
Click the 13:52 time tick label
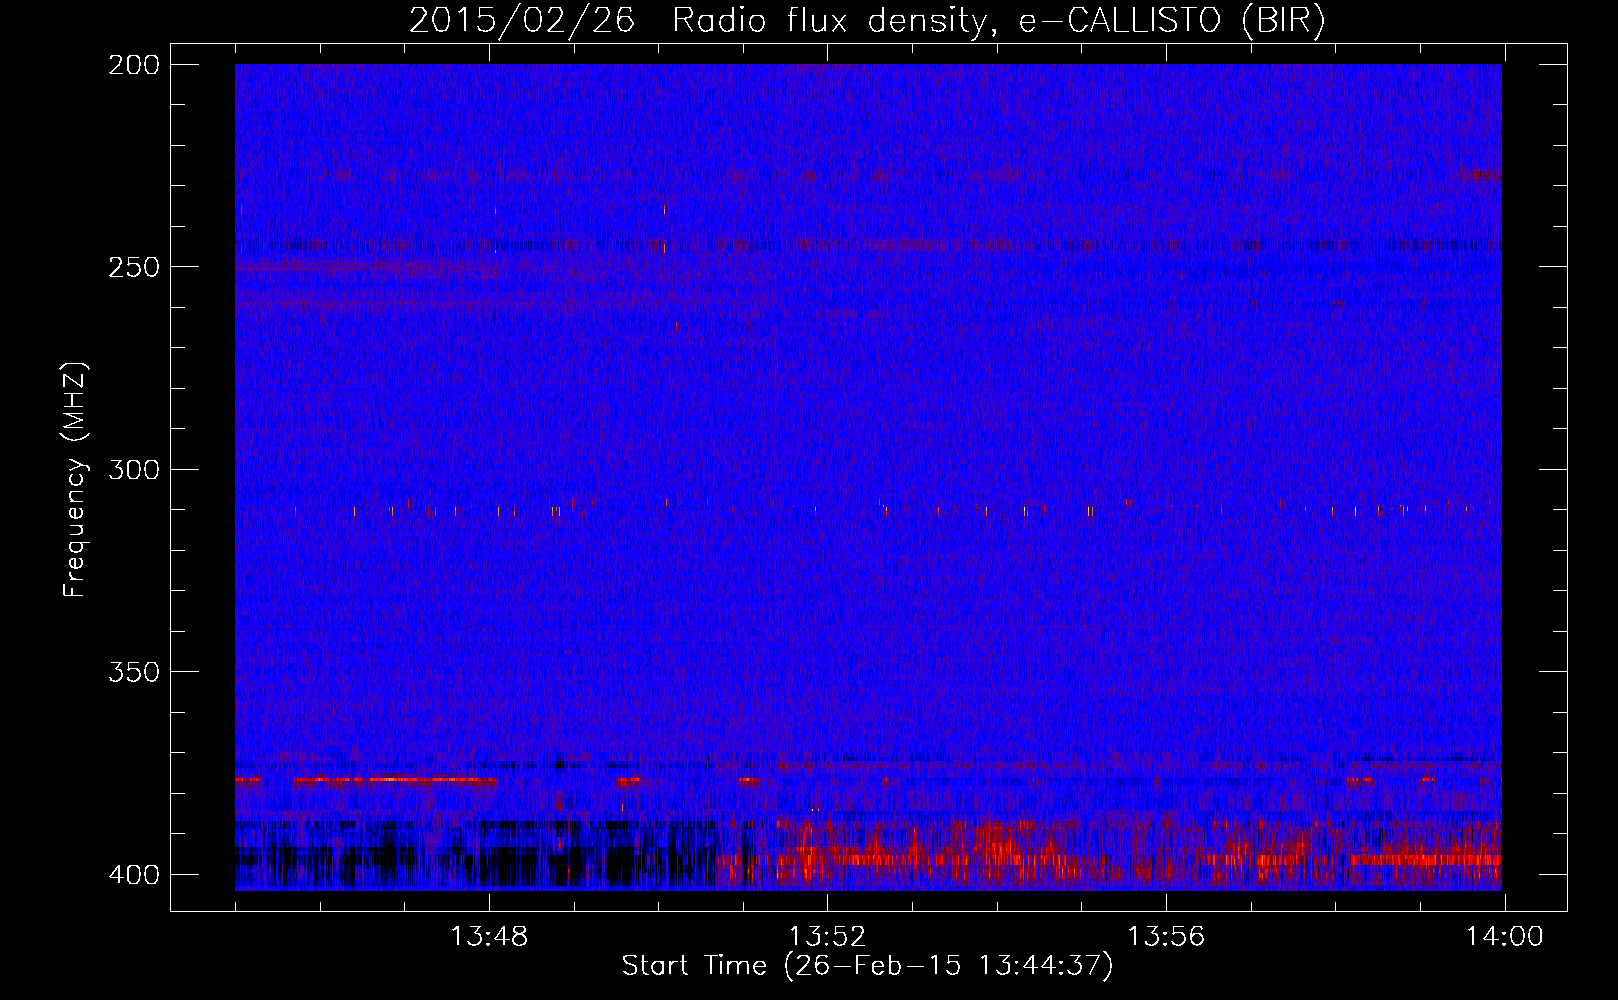tap(827, 937)
